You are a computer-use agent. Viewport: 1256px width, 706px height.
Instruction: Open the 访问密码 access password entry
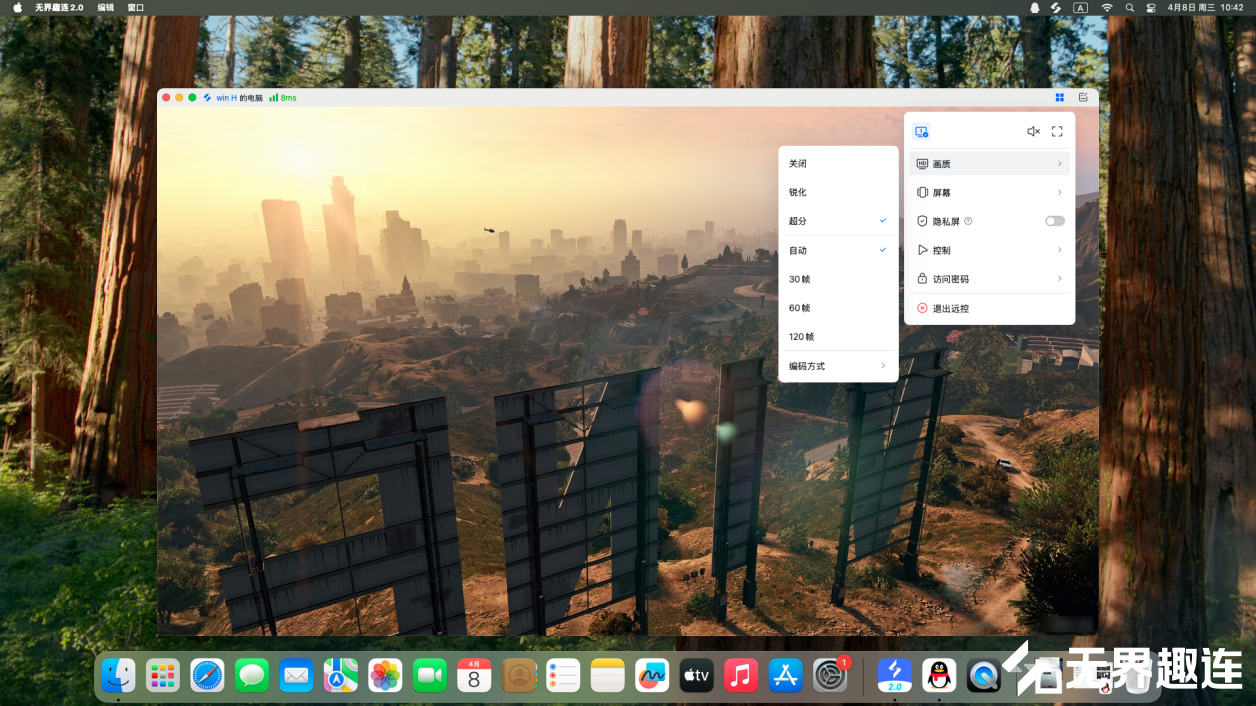coord(989,279)
